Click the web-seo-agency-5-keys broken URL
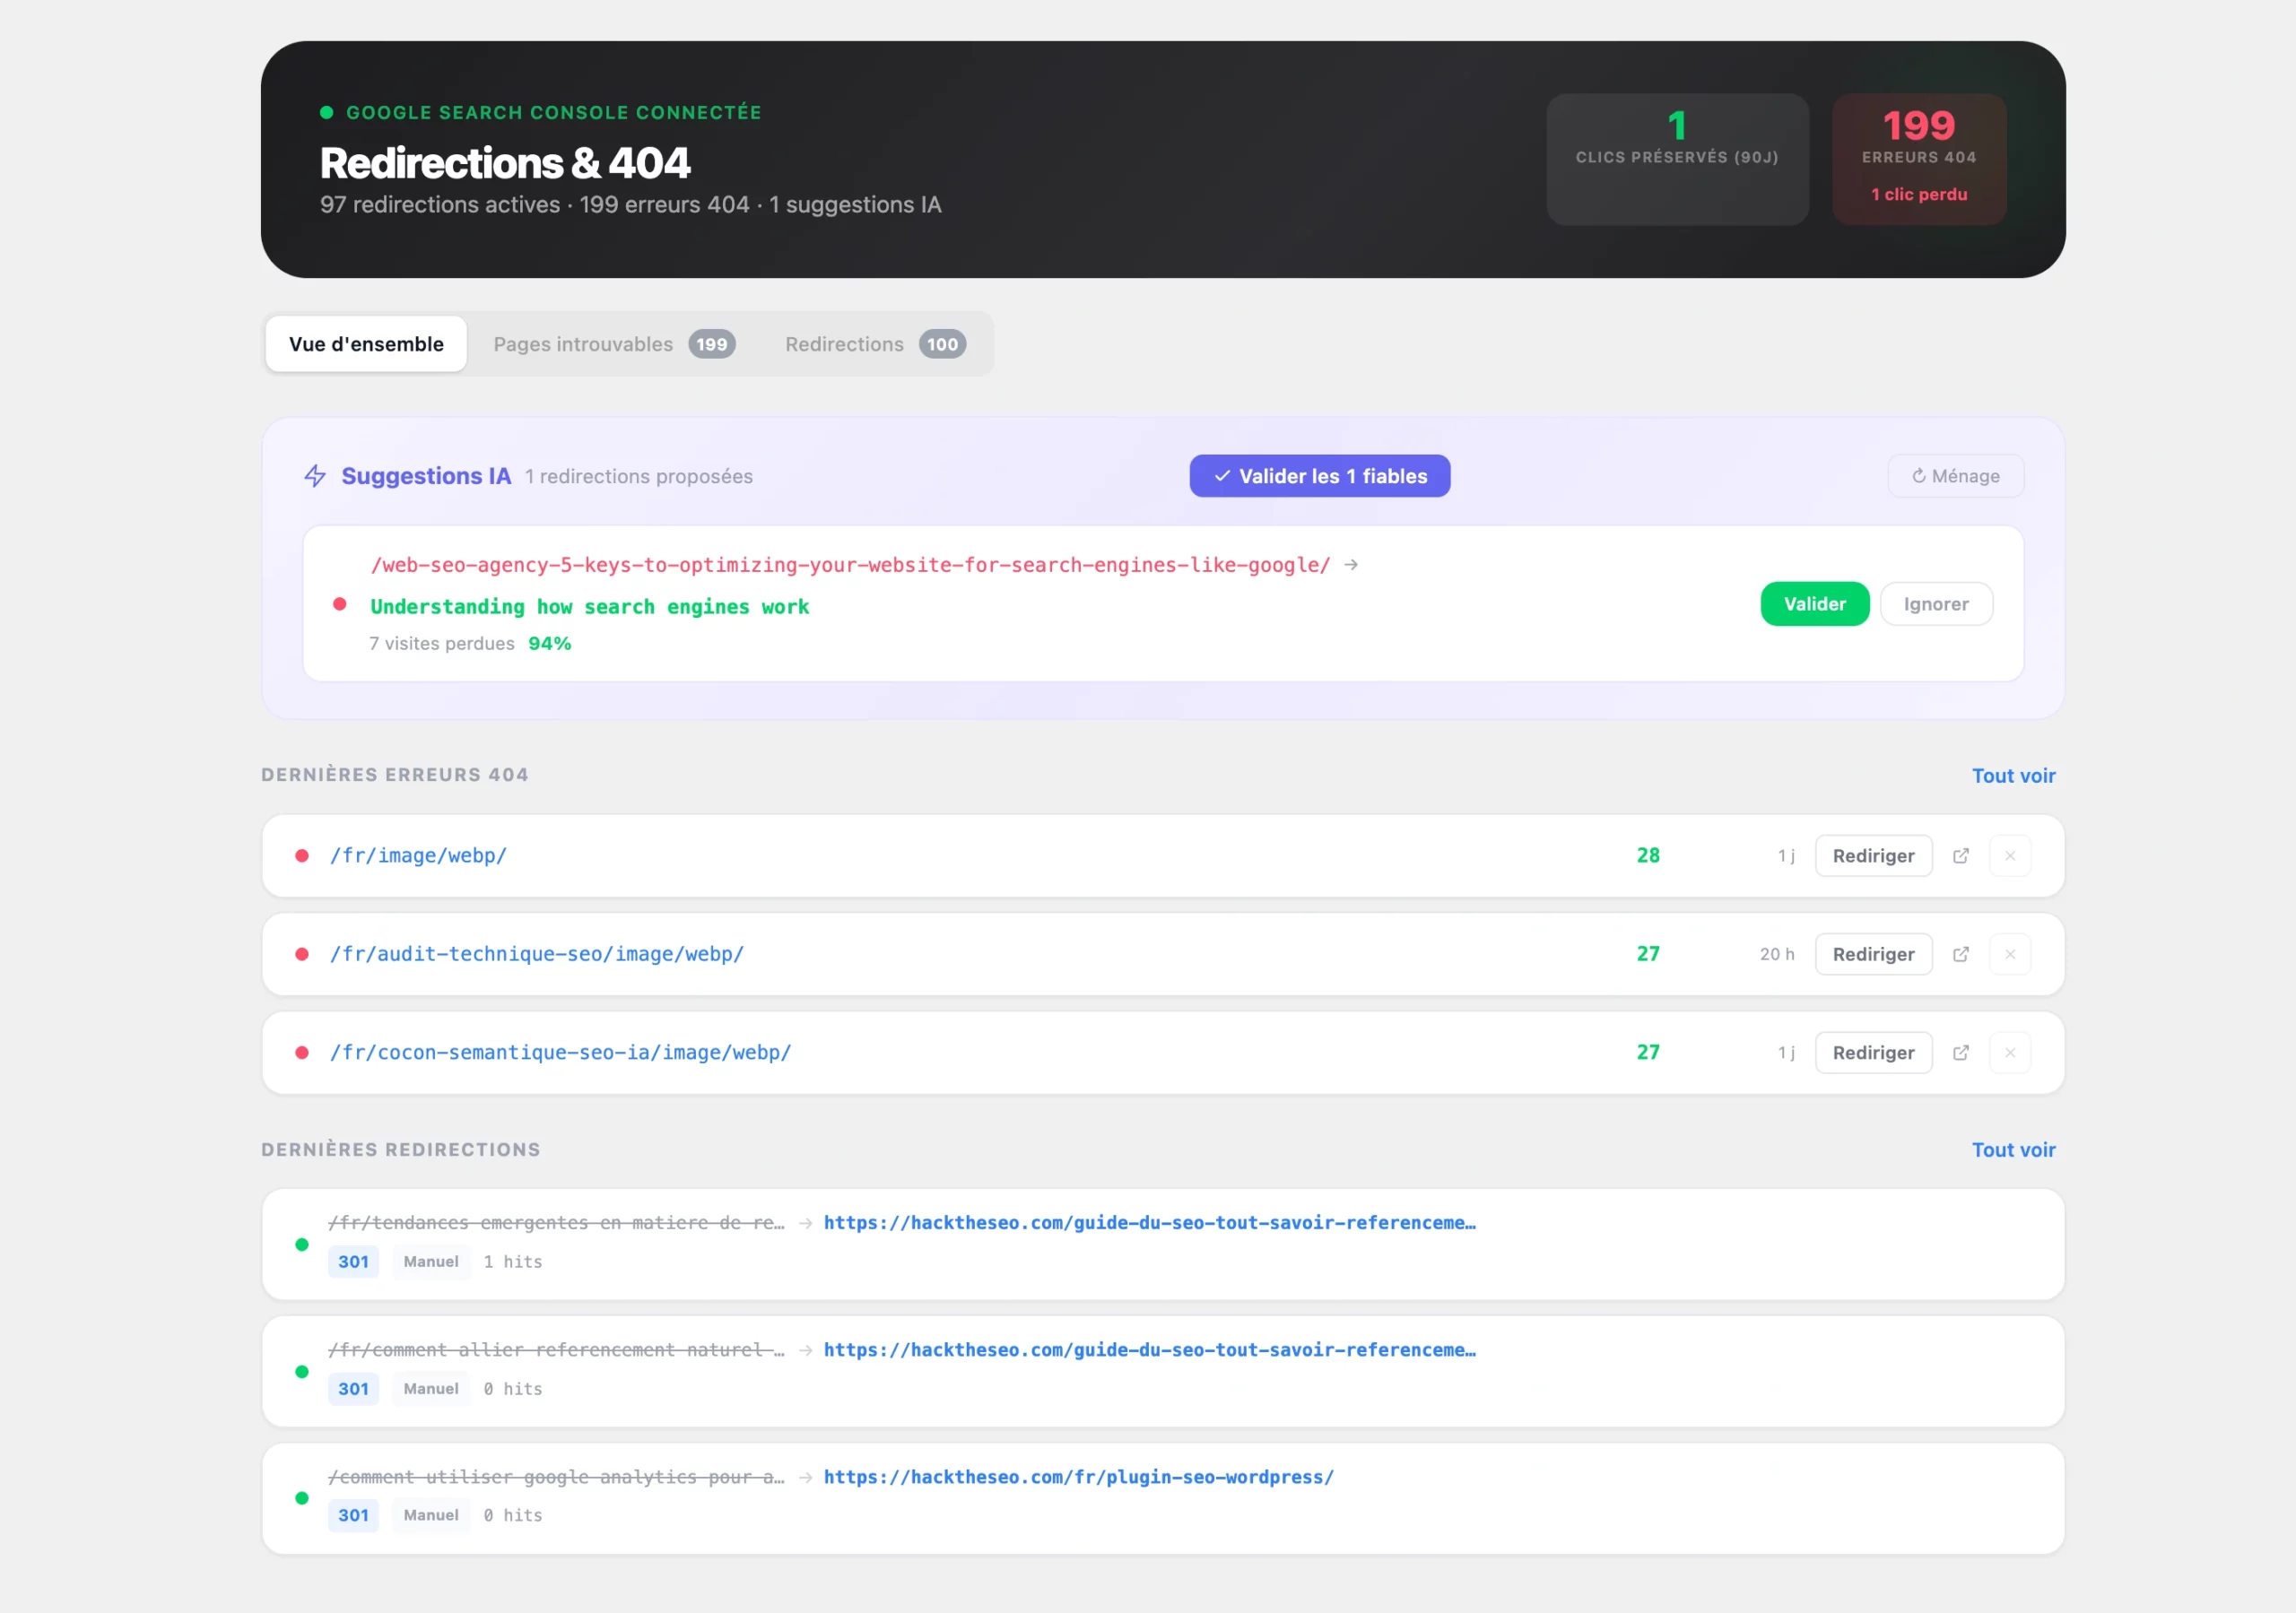The image size is (2296, 1613). [850, 565]
